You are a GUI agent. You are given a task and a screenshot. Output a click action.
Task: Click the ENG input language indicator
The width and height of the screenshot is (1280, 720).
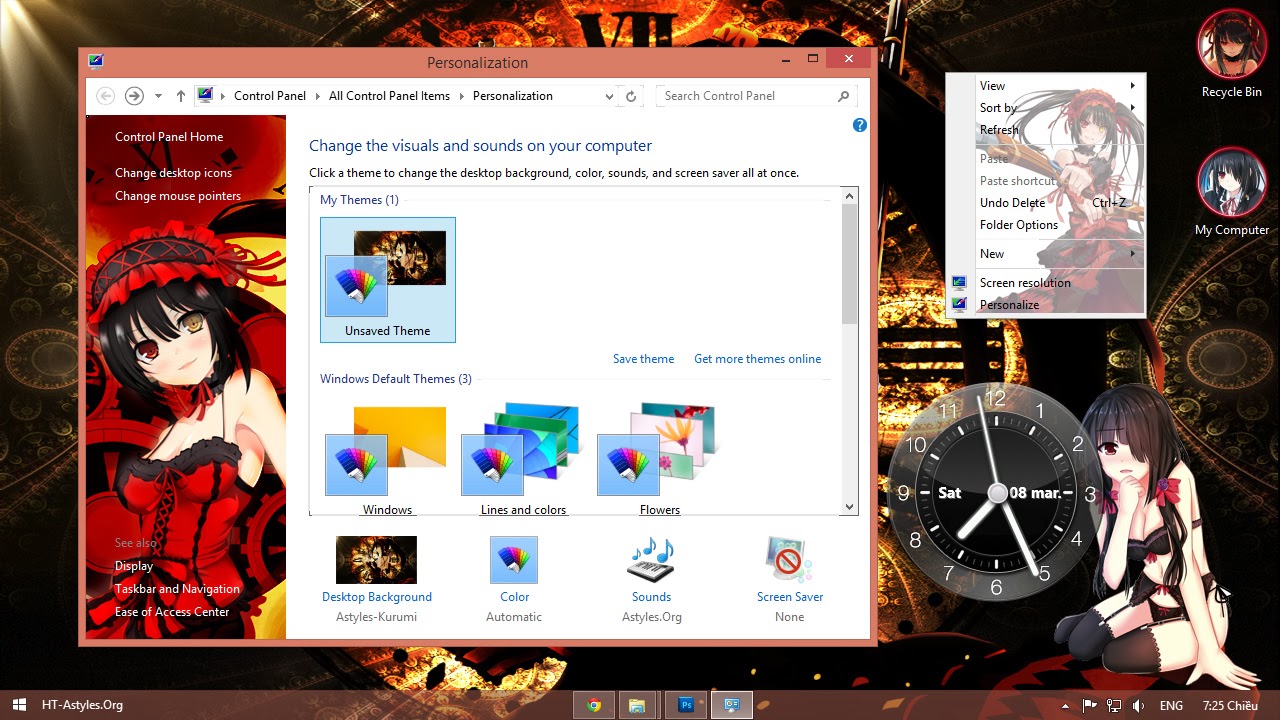1171,706
